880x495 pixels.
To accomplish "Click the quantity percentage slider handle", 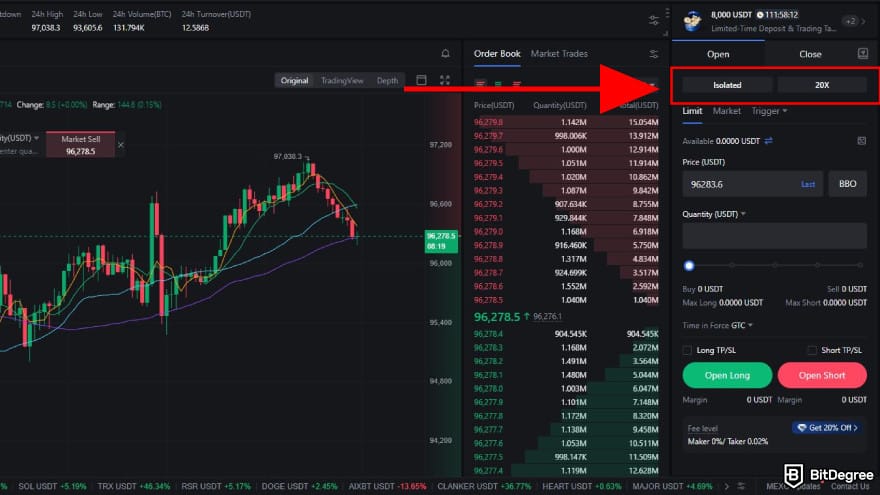I will pos(689,265).
